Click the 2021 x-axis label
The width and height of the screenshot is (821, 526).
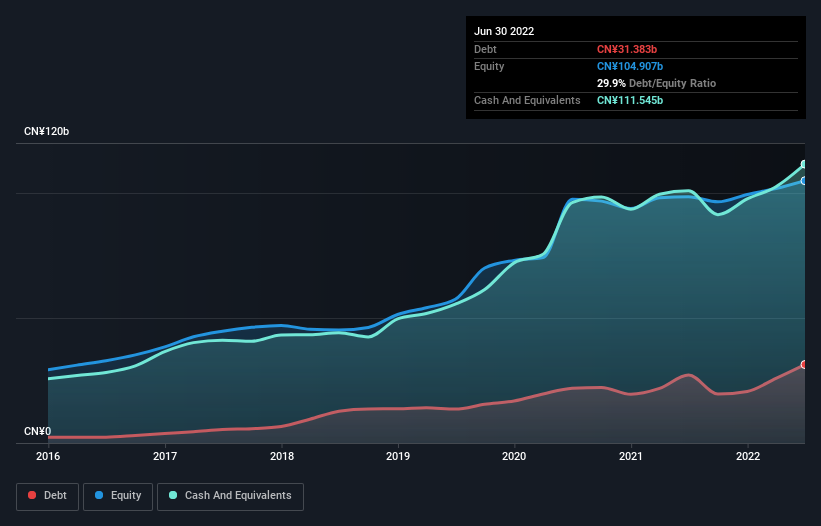(x=631, y=456)
